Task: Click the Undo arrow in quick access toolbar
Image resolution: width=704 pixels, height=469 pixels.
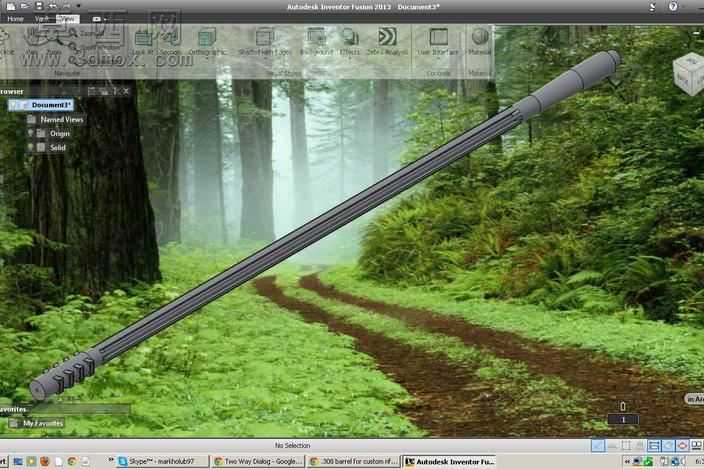Action: point(53,6)
